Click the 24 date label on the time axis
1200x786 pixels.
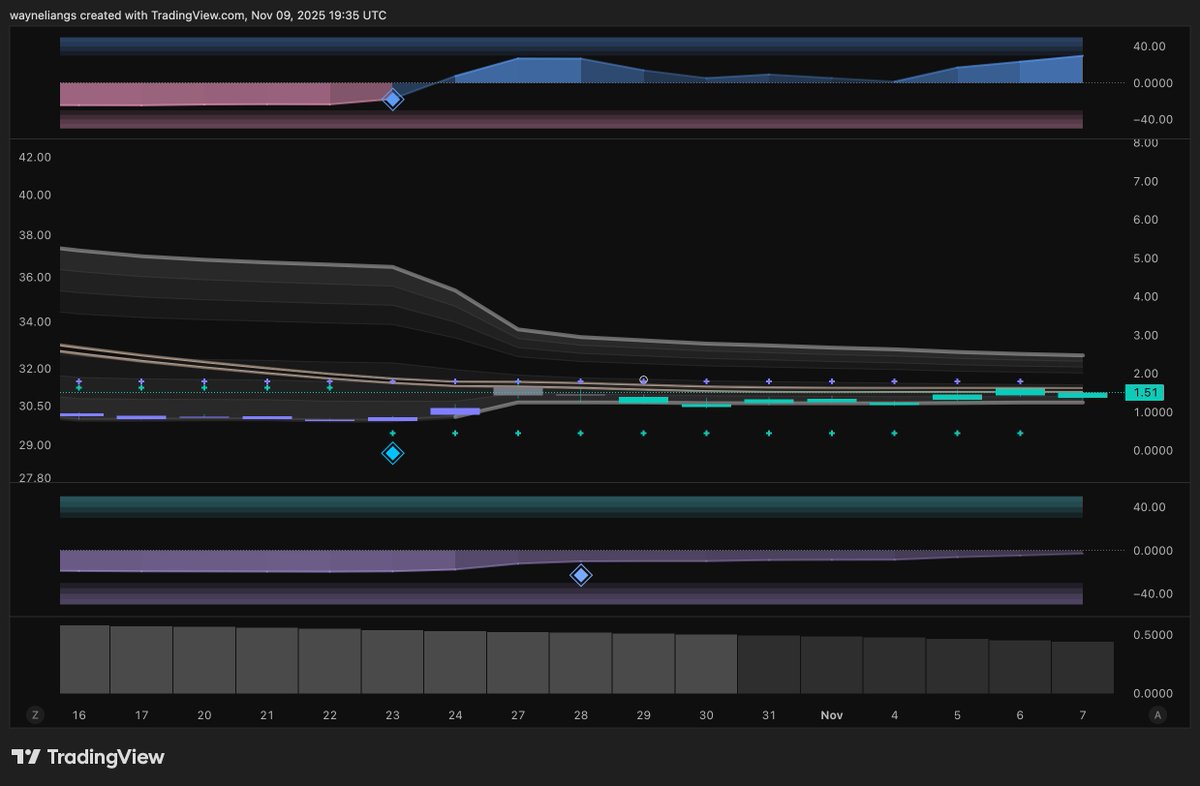pos(455,715)
